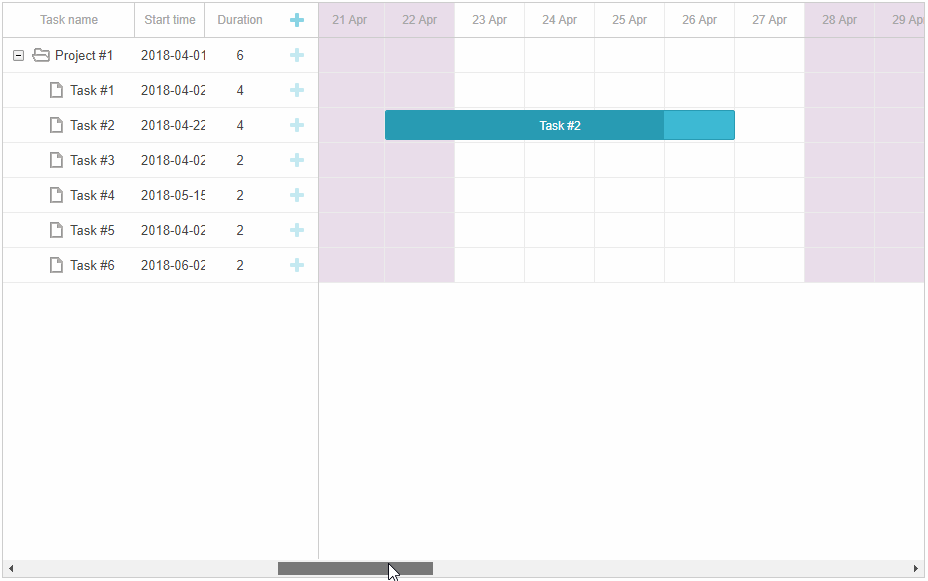Screen dimensions: 928x581
Task: Click the plus icon in Task #3 row
Action: coord(297,160)
